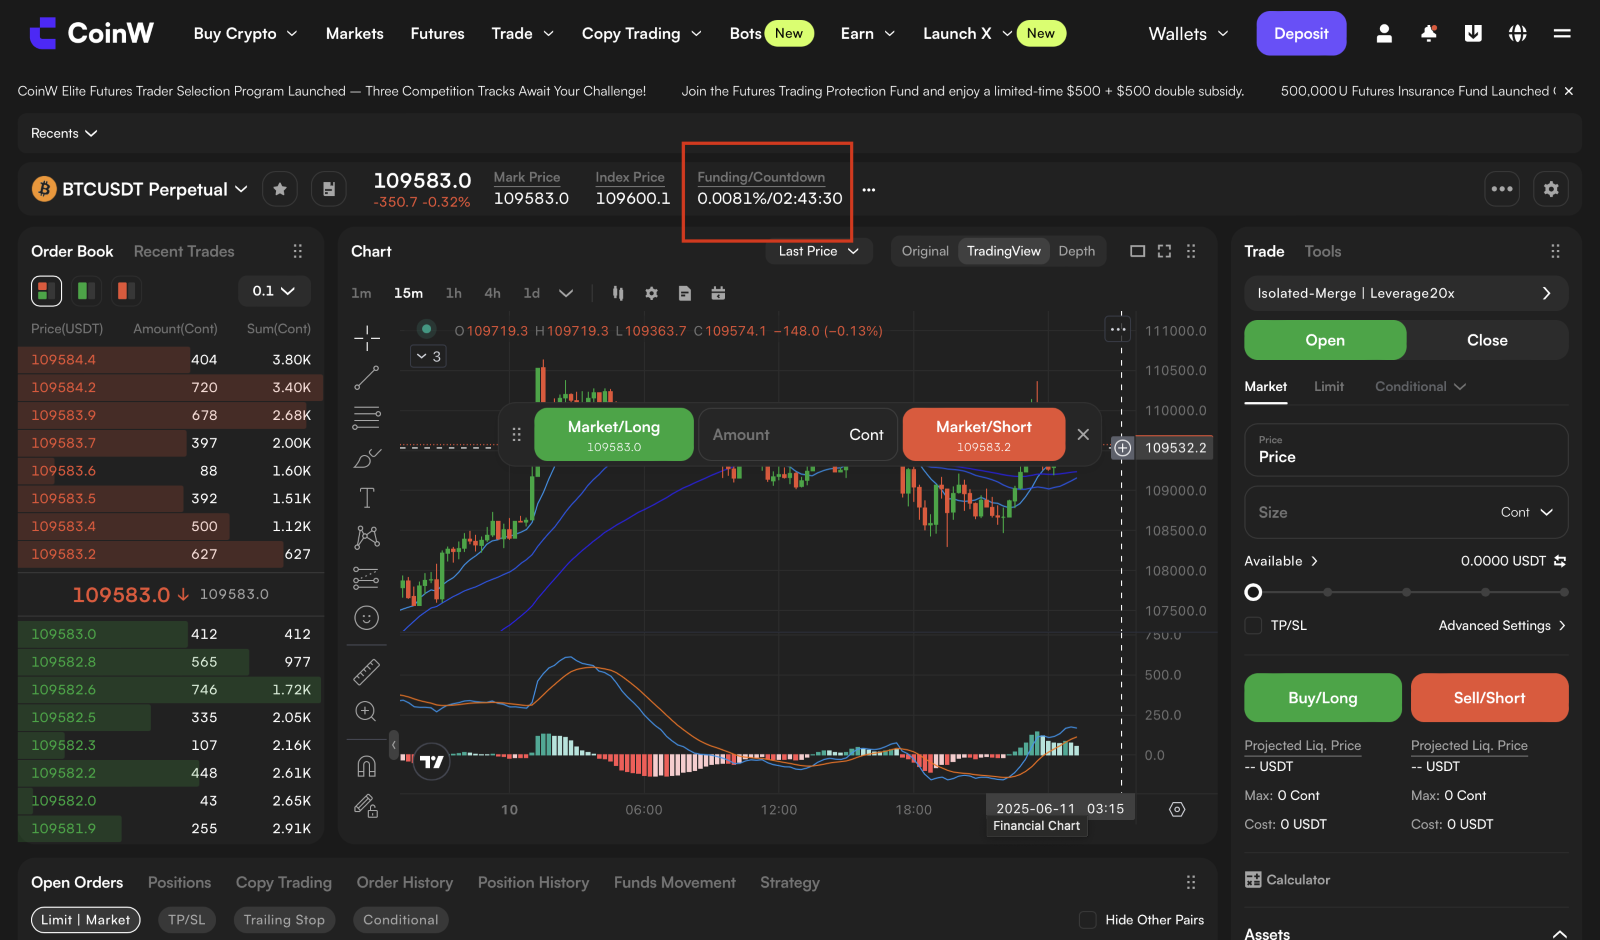
Task: Select the trend line drawing tool
Action: click(367, 378)
